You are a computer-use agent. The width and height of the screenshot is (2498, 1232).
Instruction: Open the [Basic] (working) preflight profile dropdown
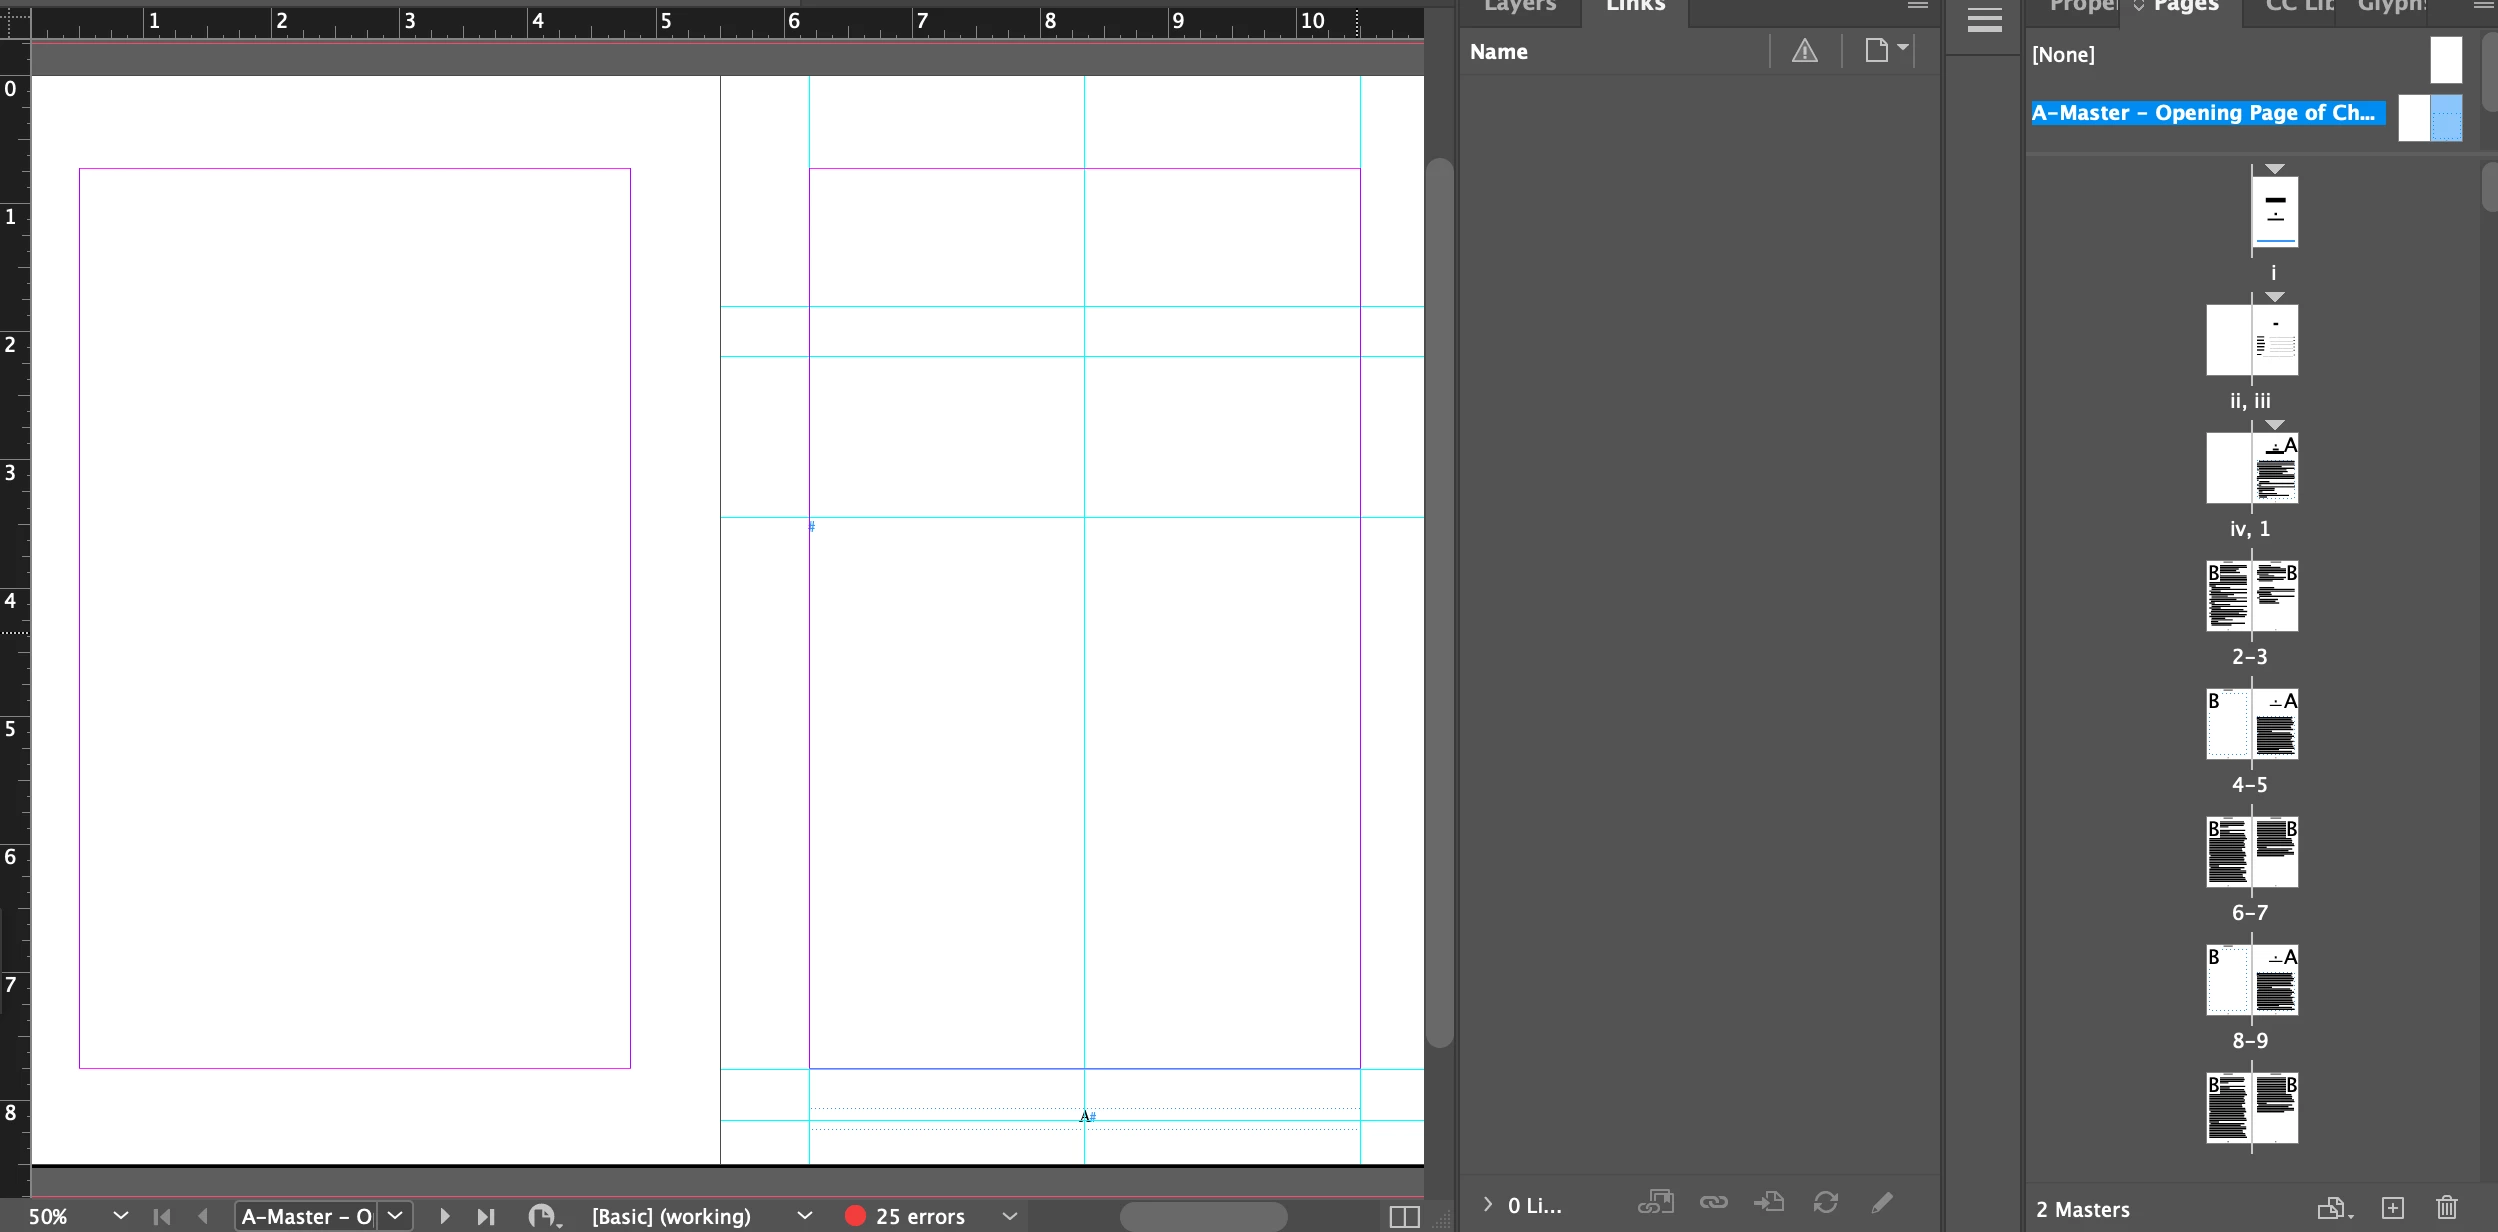point(804,1216)
